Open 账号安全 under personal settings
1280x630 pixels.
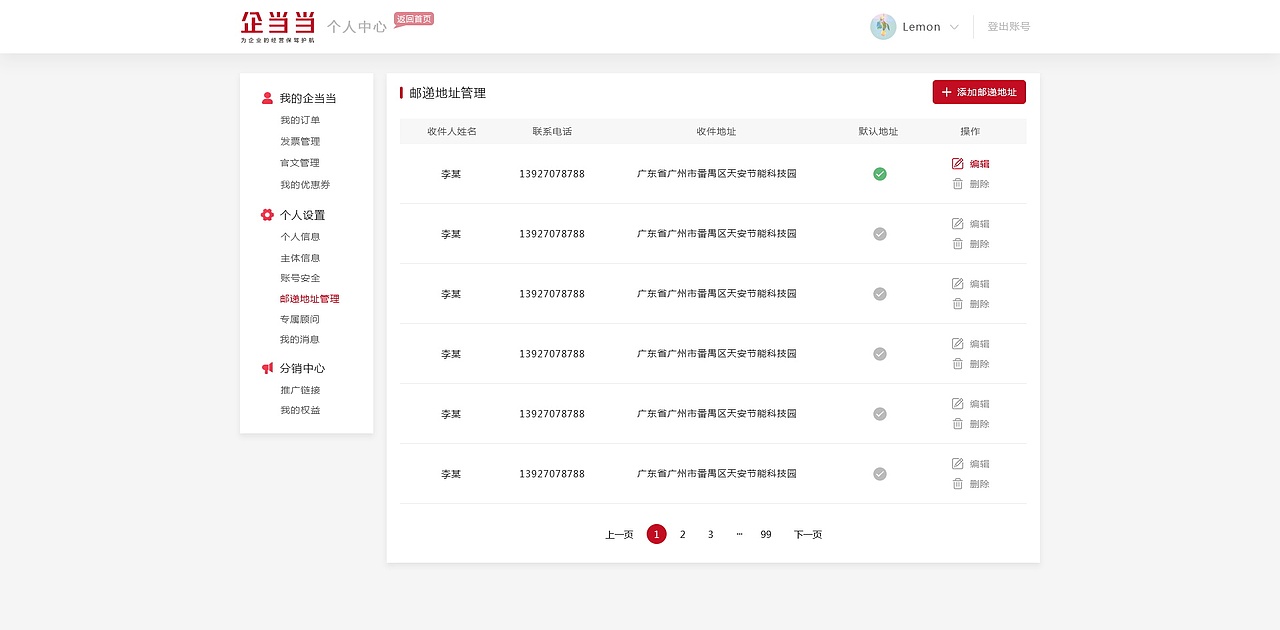301,277
